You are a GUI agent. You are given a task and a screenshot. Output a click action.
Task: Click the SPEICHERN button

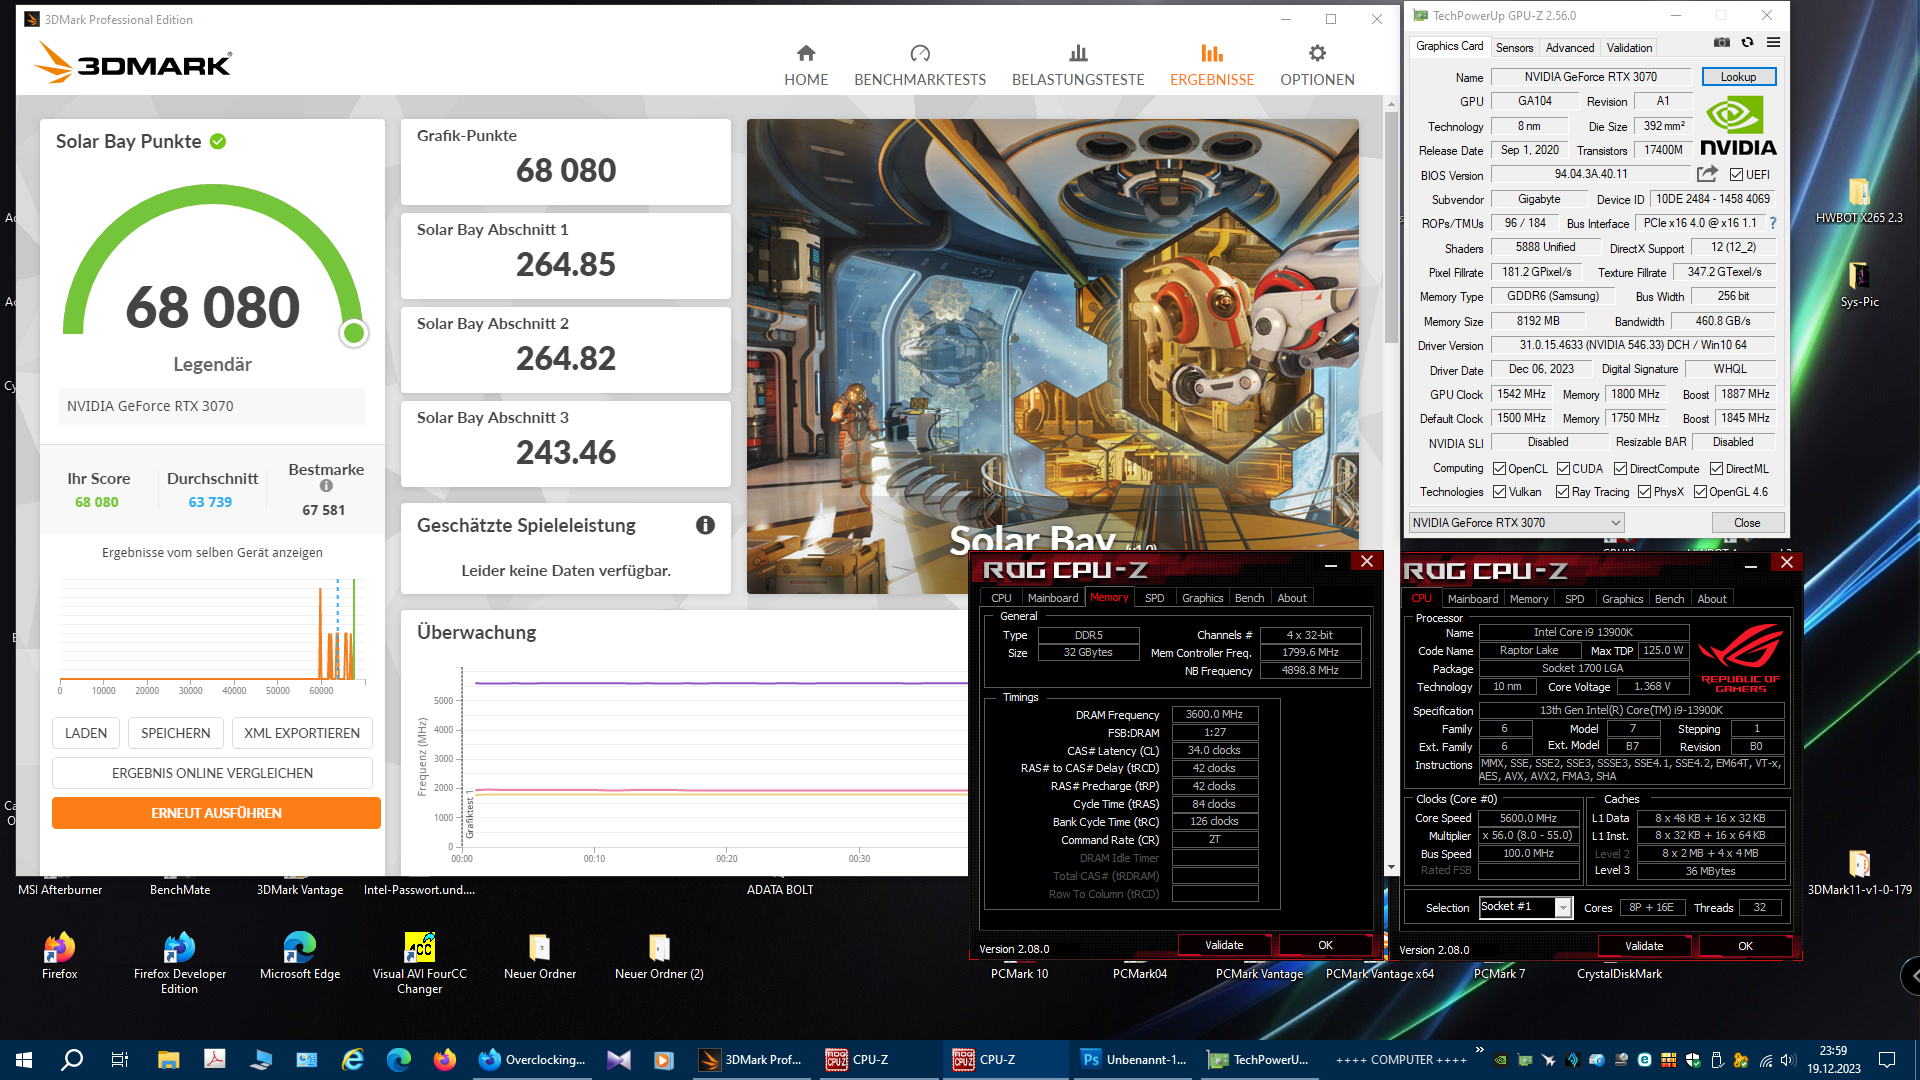175,733
